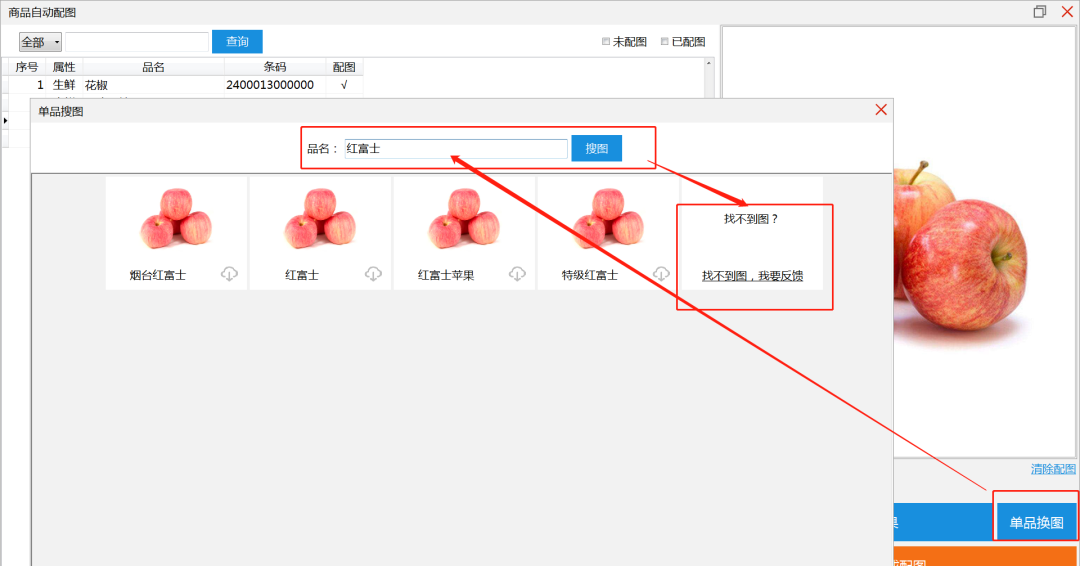The width and height of the screenshot is (1080, 566).
Task: Enable the 已配图 checkbox filter
Action: [x=665, y=42]
